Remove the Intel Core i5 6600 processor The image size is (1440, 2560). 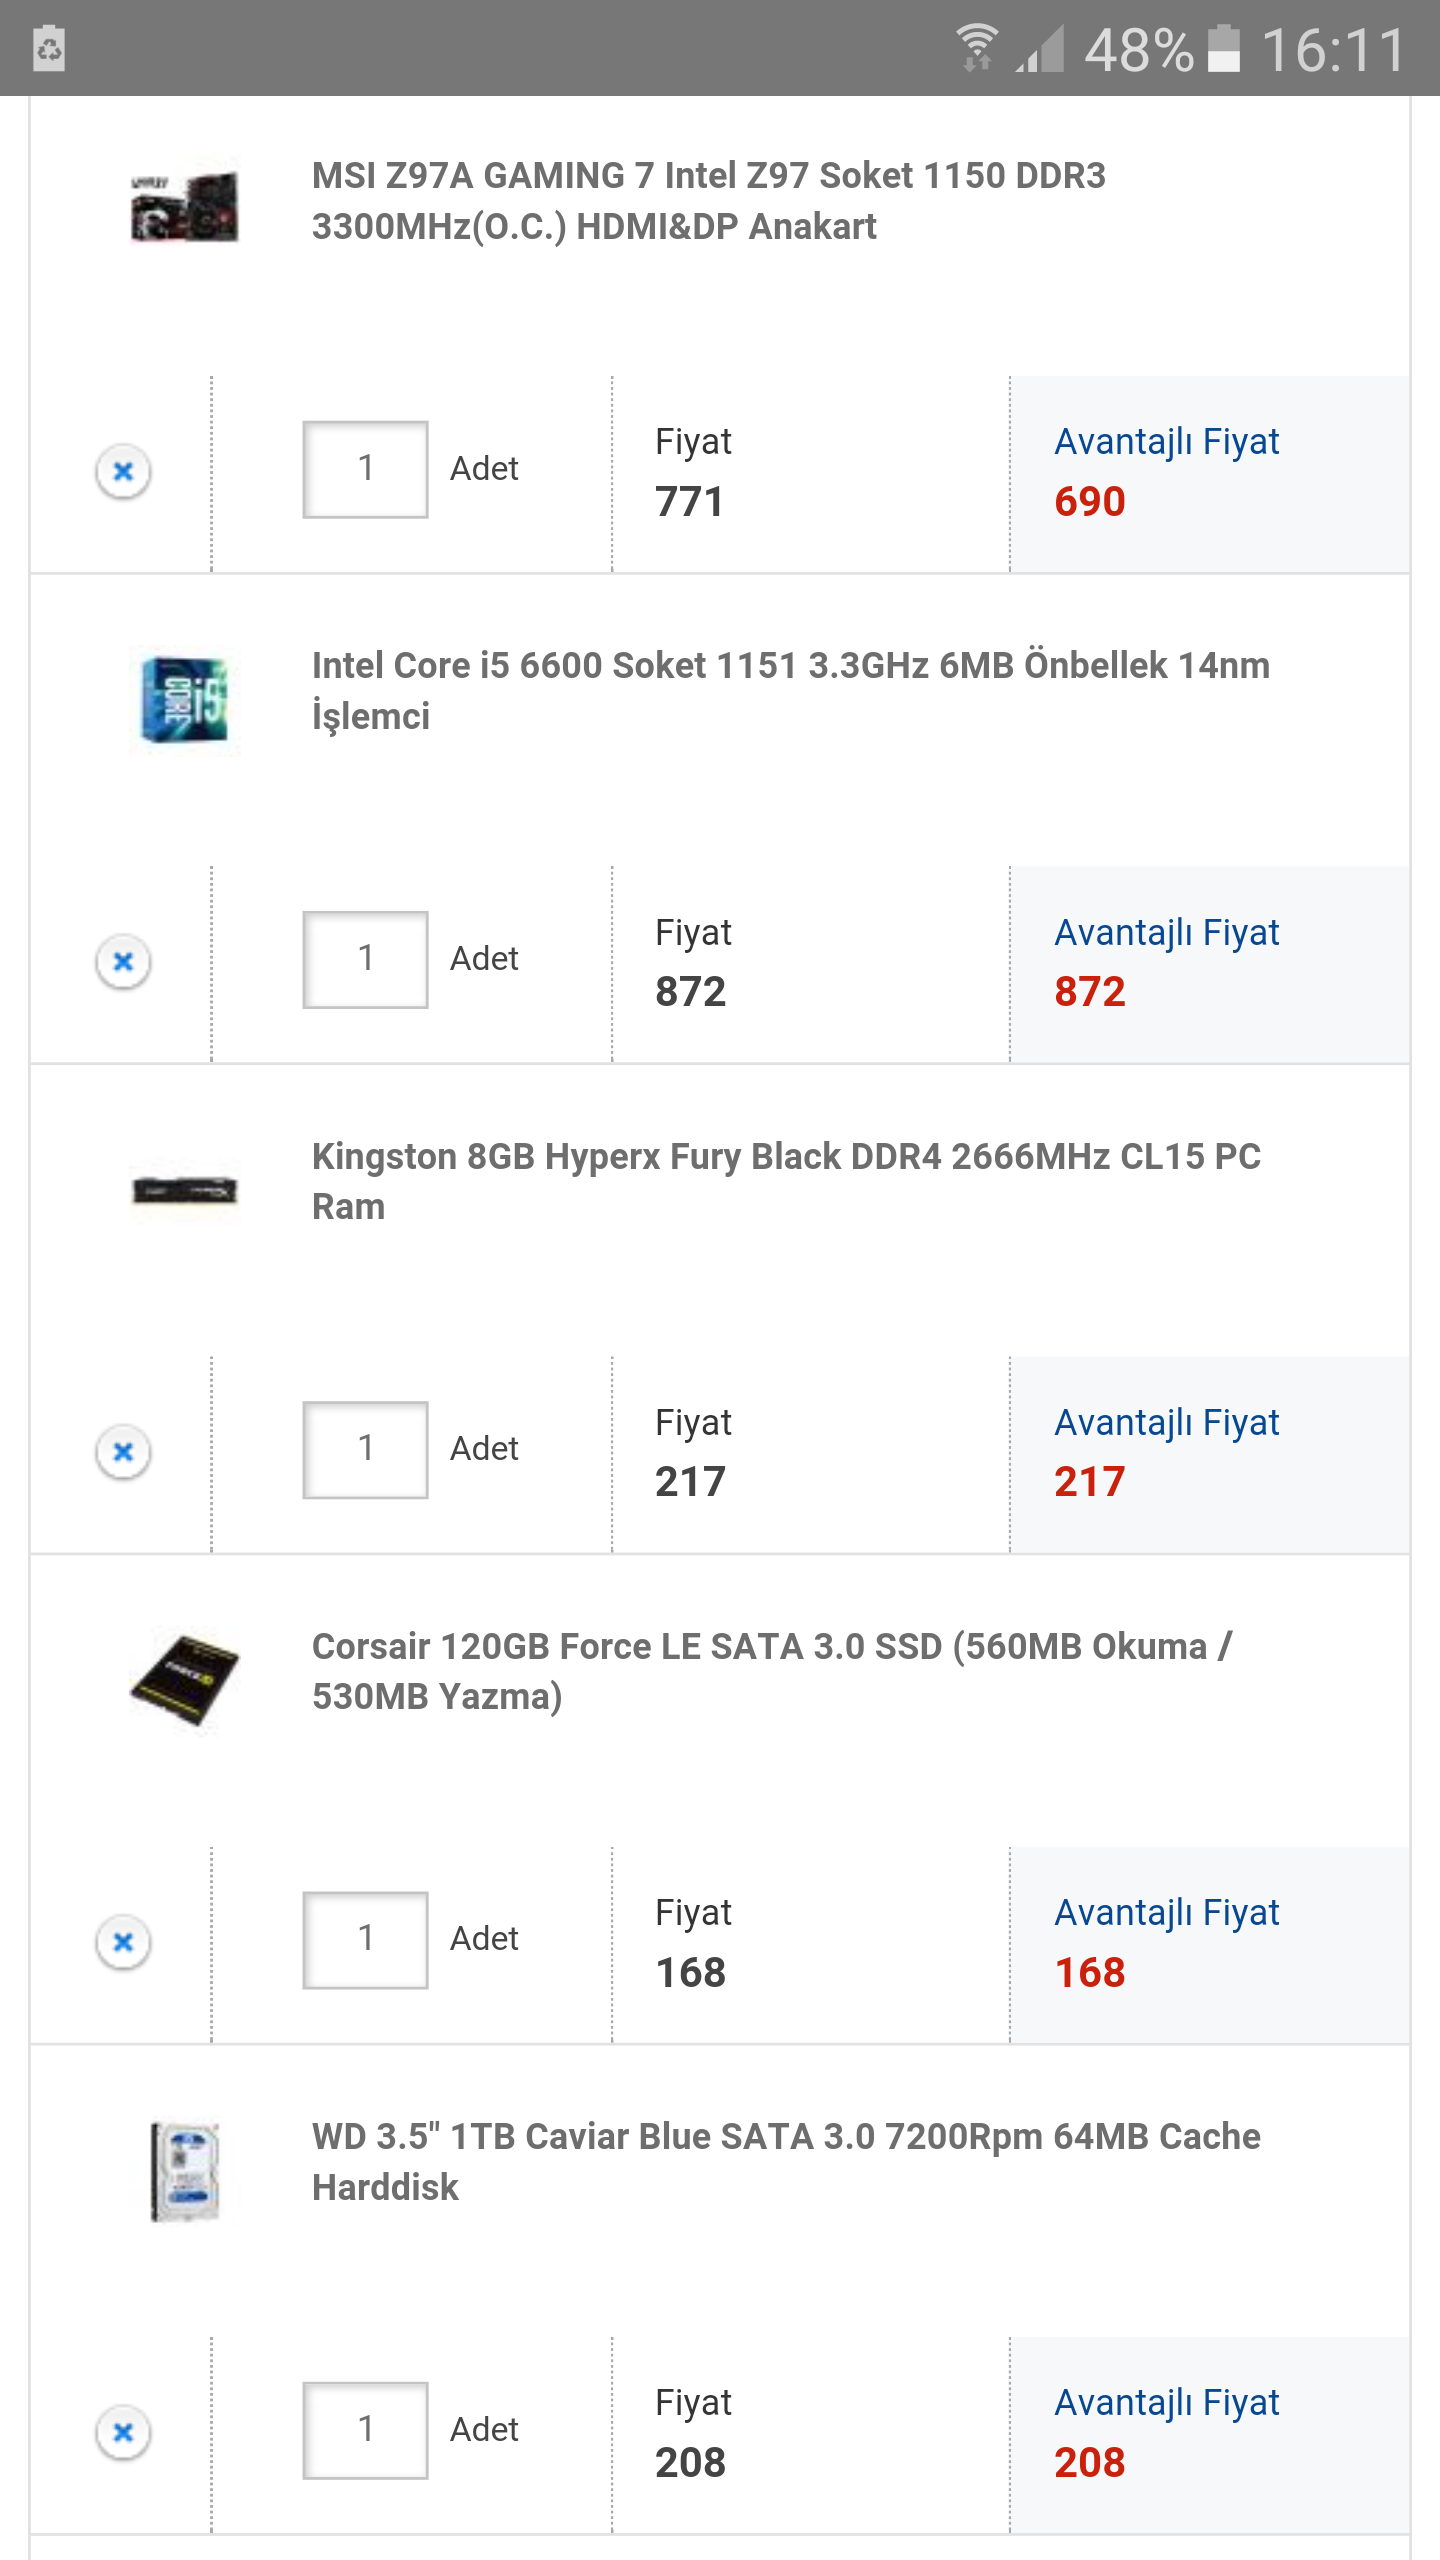coord(123,961)
